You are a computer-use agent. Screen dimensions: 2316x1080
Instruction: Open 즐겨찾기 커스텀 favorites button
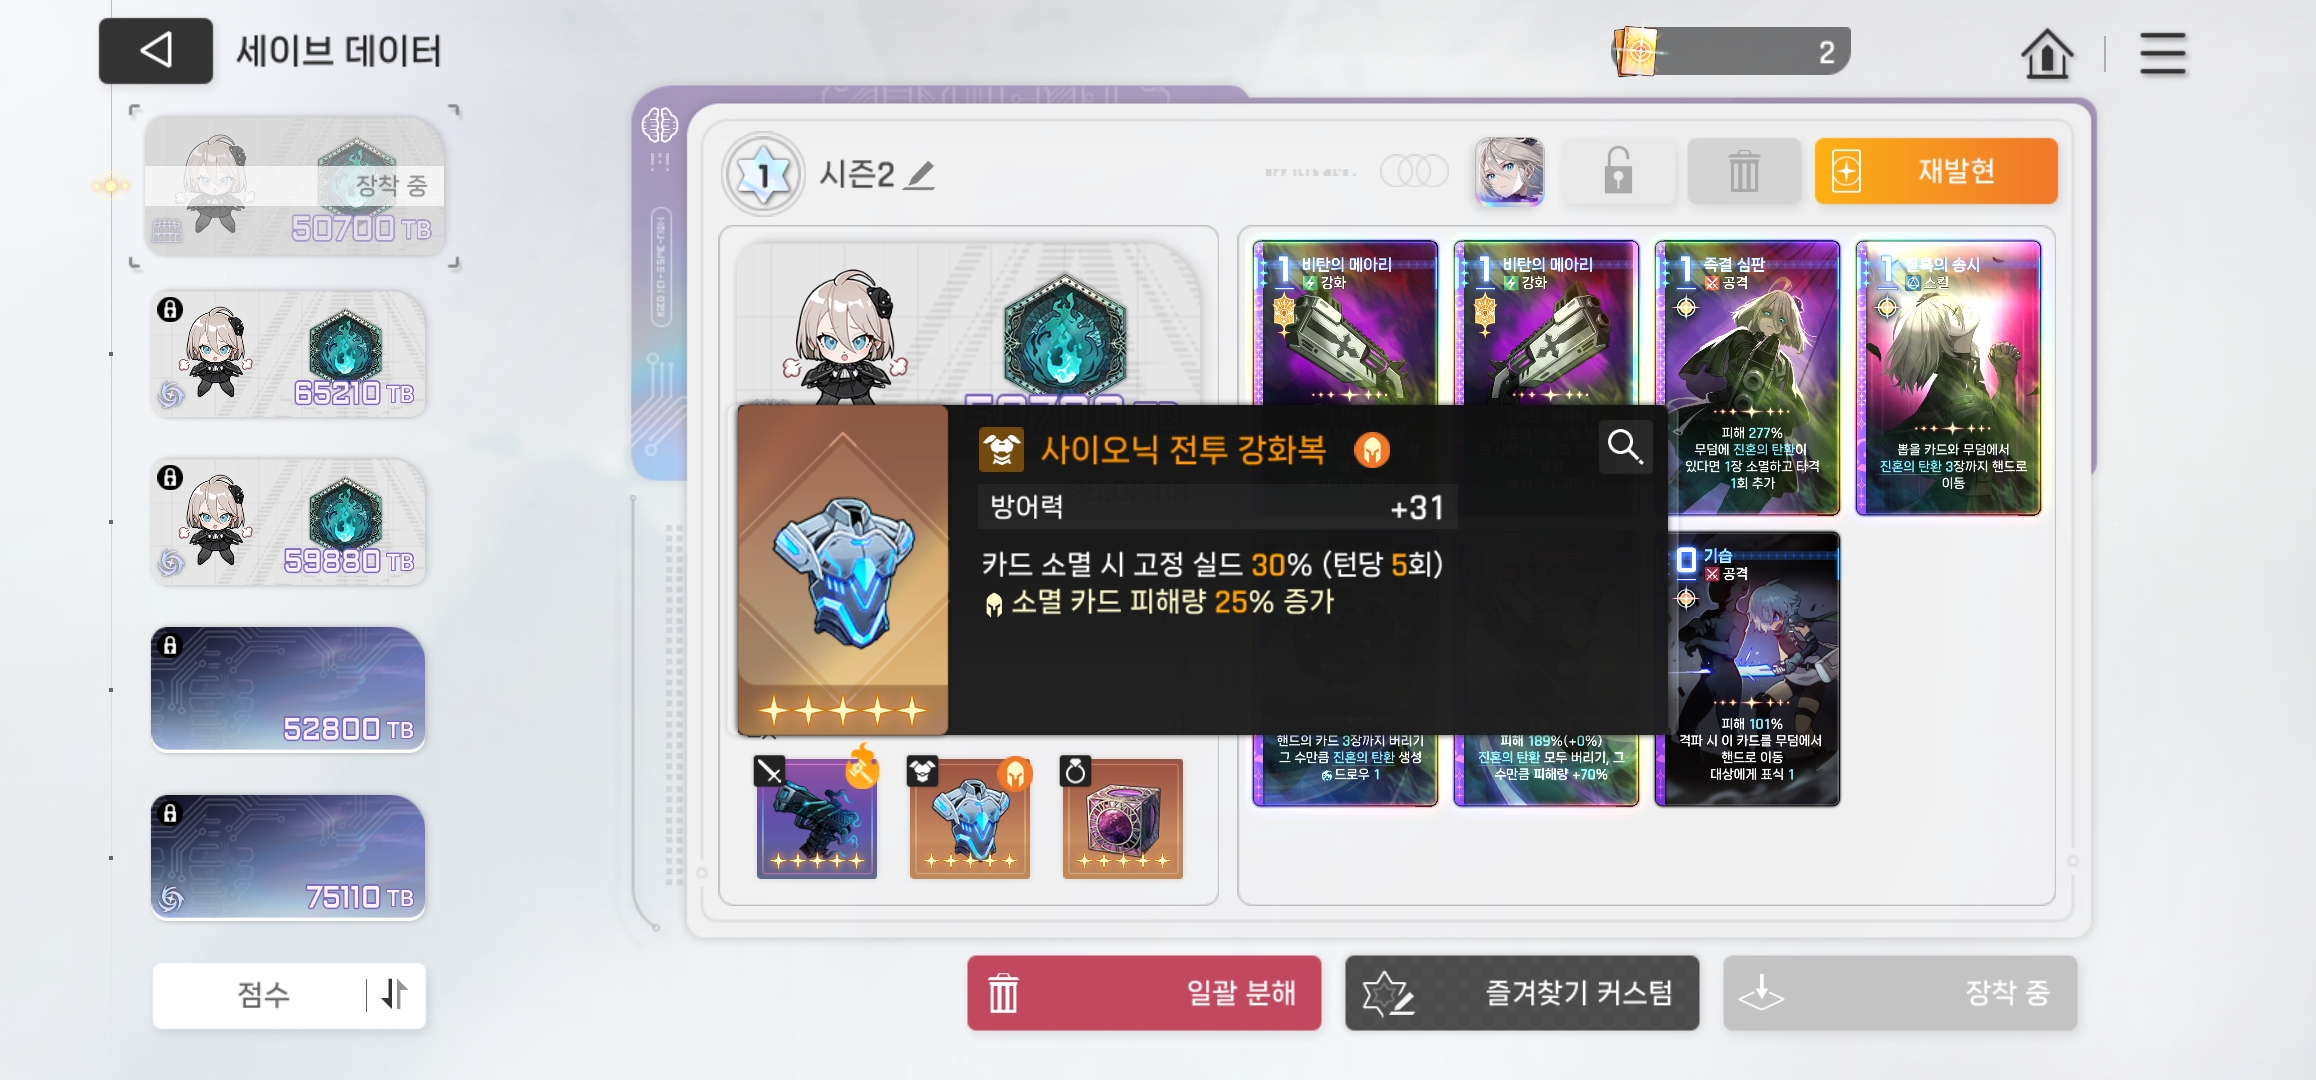point(1522,993)
